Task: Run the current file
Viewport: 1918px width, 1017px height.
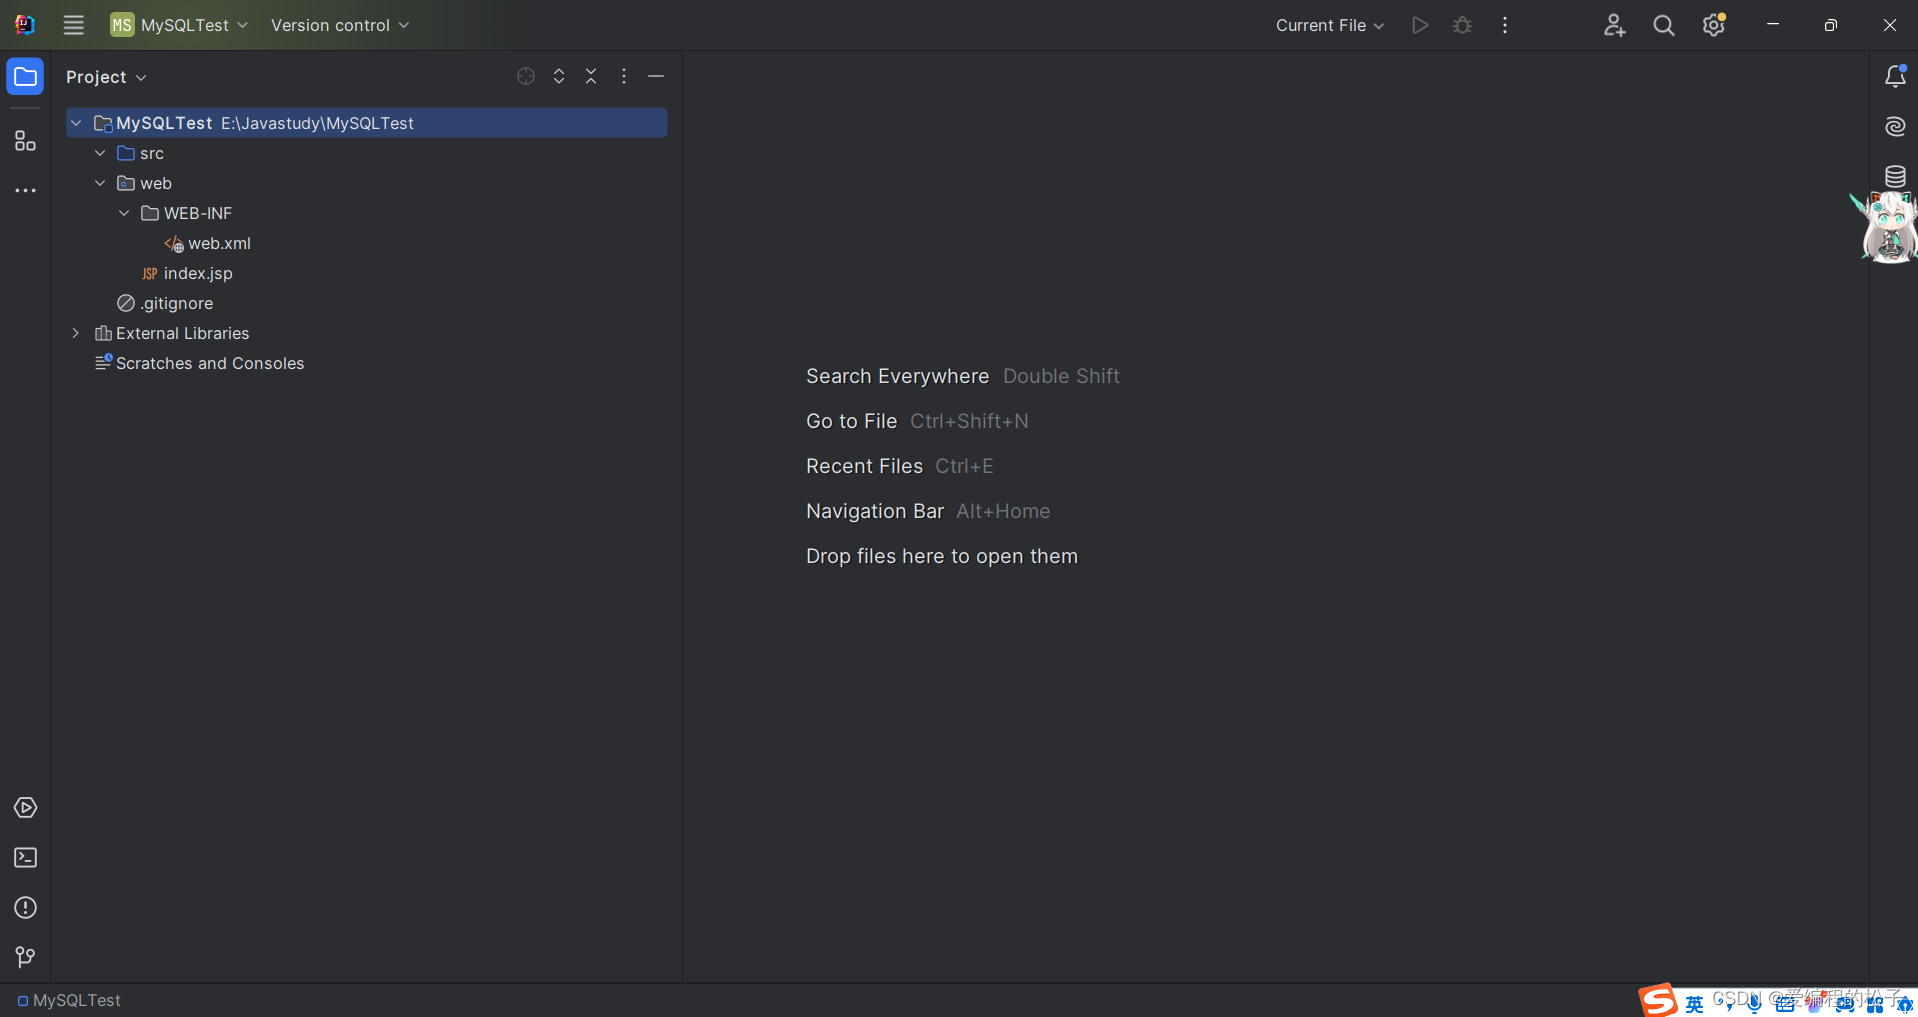Action: pos(1420,25)
